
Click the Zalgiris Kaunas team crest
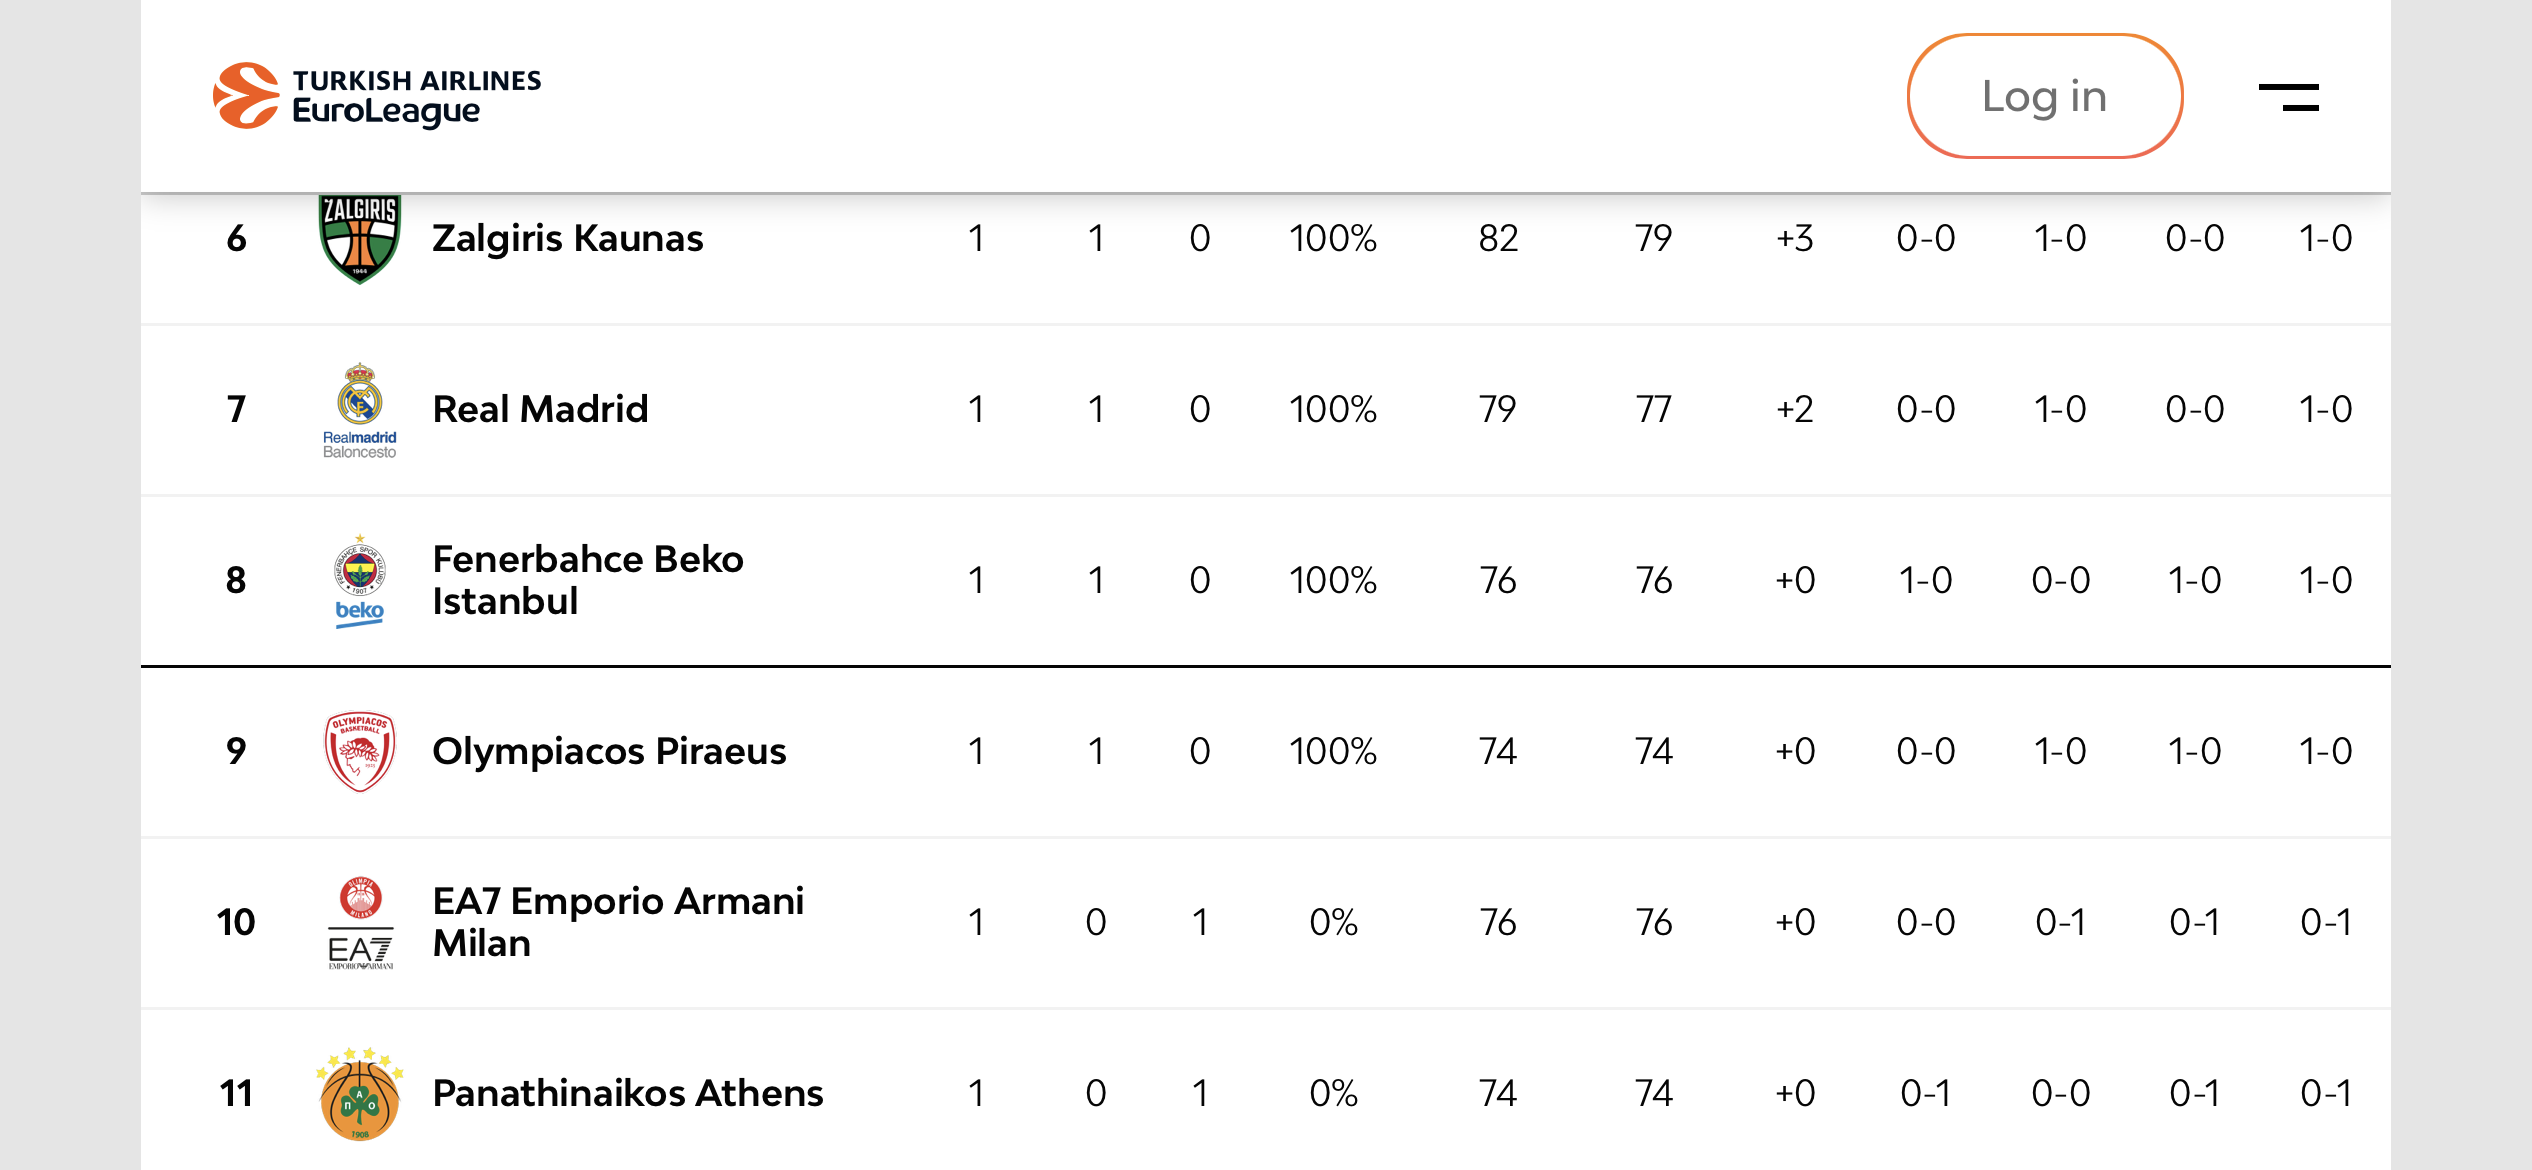pyautogui.click(x=360, y=240)
